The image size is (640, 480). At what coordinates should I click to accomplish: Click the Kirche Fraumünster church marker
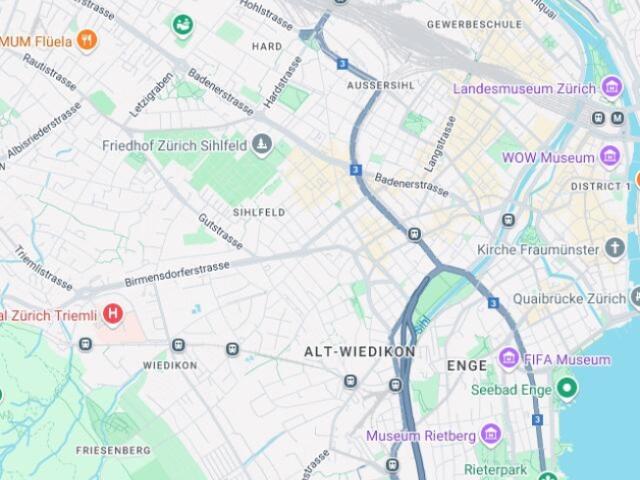[615, 248]
